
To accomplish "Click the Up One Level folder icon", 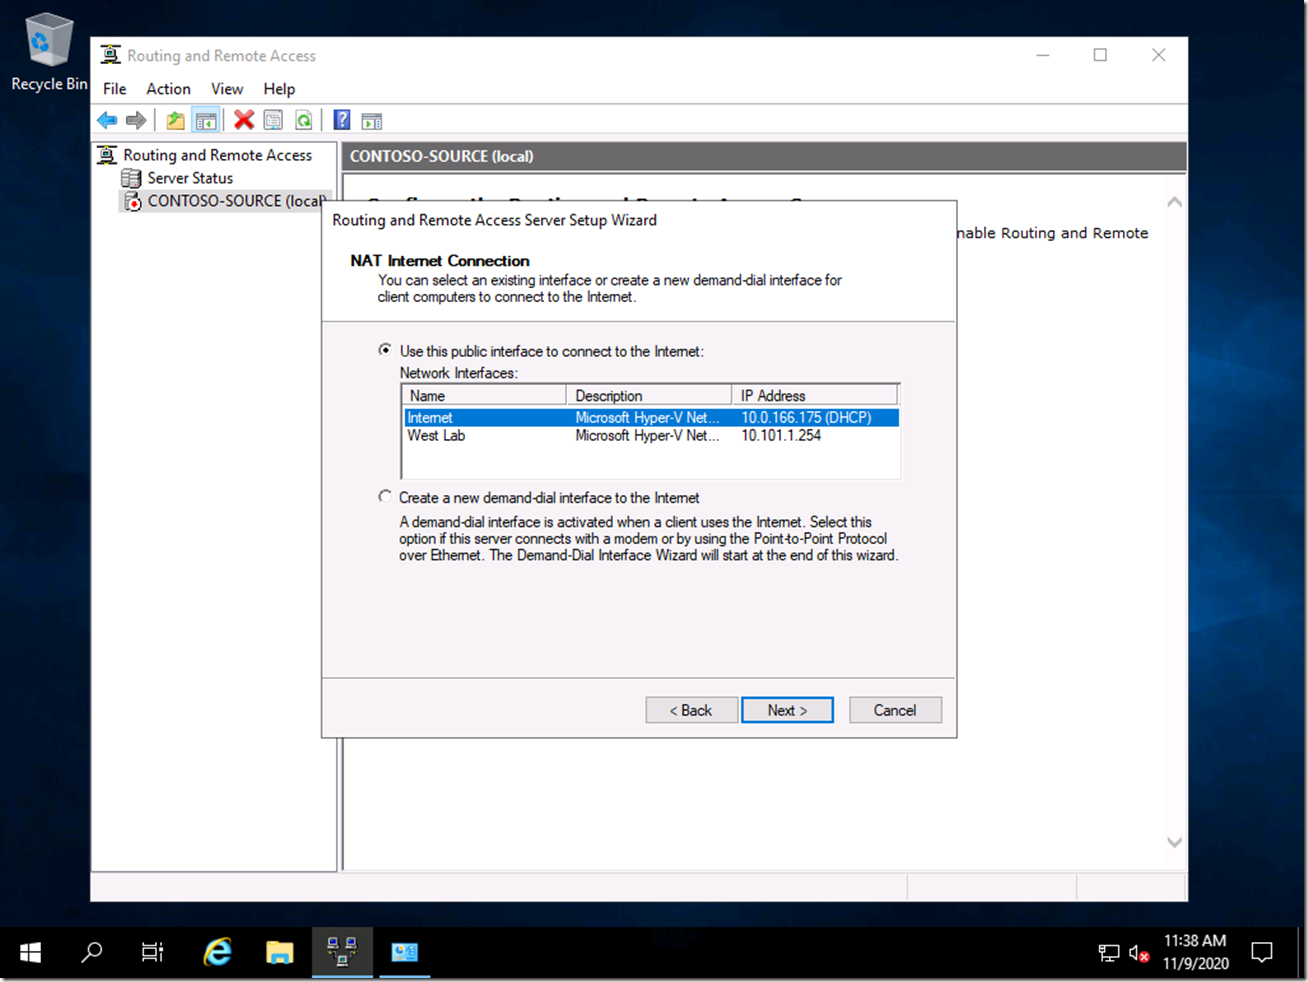I will click(176, 121).
